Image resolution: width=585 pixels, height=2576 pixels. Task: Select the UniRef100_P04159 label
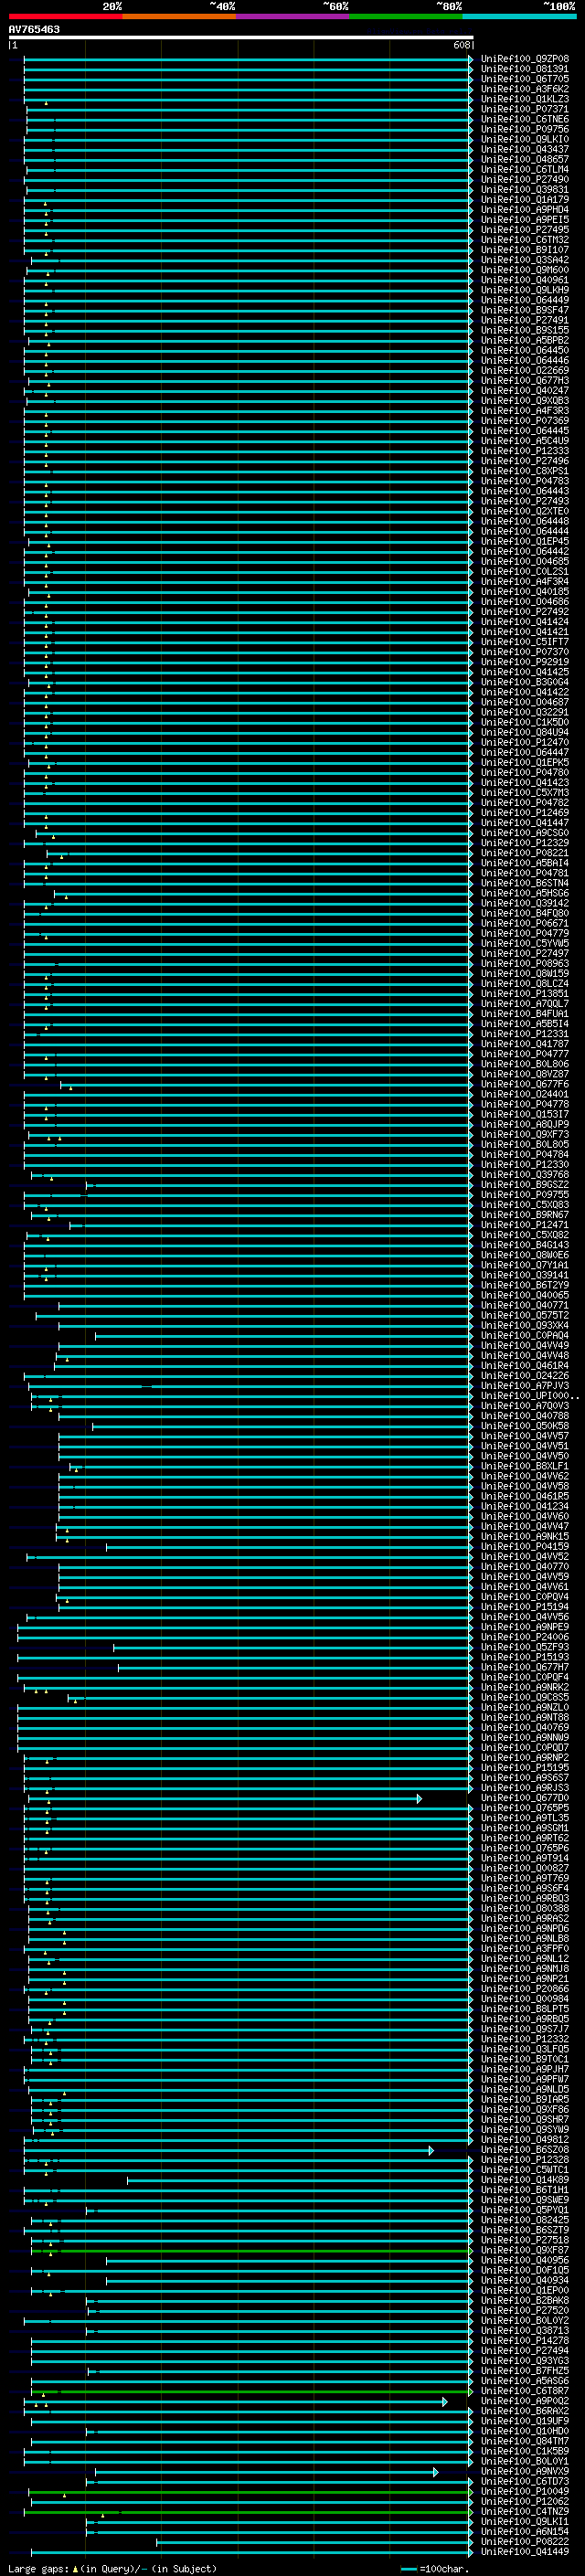(x=524, y=1547)
